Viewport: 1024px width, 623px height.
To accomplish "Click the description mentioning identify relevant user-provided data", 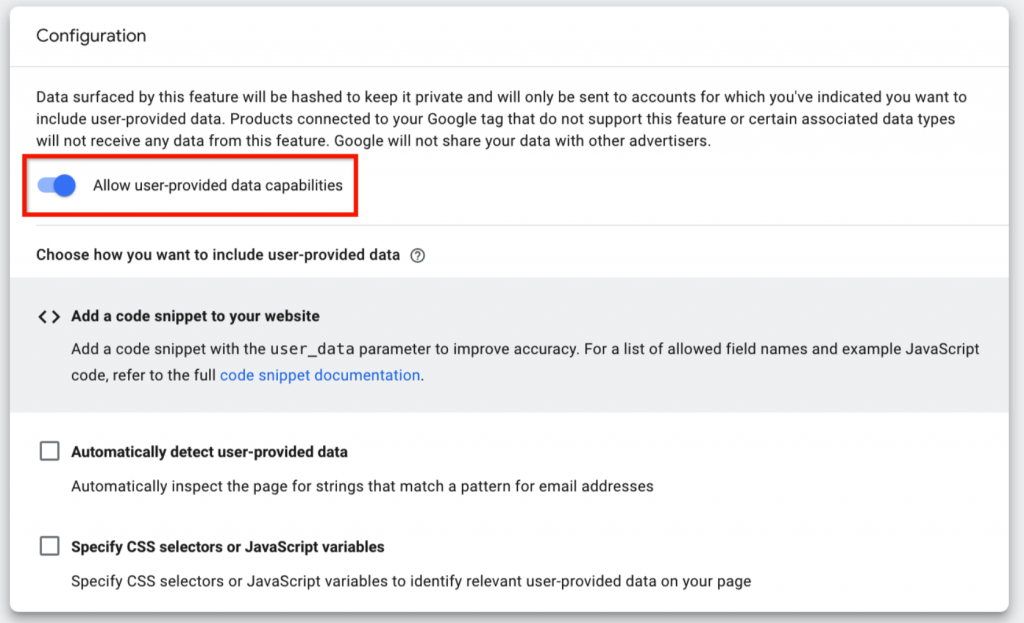I will pos(410,581).
